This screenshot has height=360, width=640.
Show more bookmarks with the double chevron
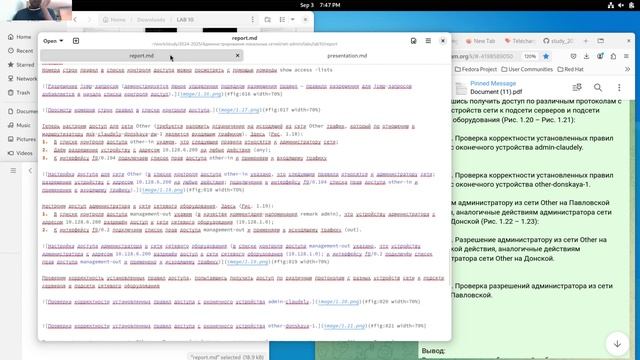627,69
